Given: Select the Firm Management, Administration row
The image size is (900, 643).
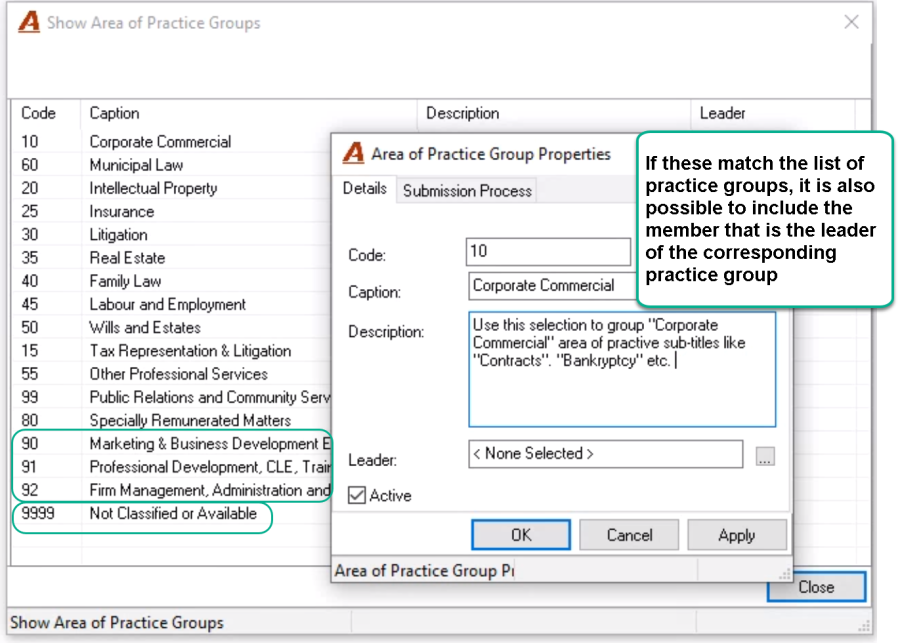Looking at the screenshot, I should point(171,490).
